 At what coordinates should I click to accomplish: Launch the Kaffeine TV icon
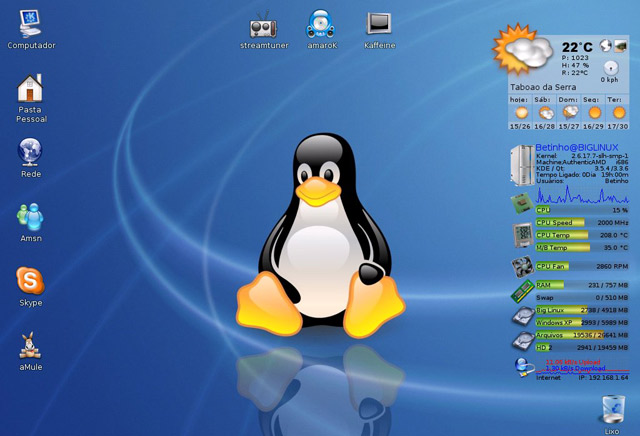tap(379, 23)
